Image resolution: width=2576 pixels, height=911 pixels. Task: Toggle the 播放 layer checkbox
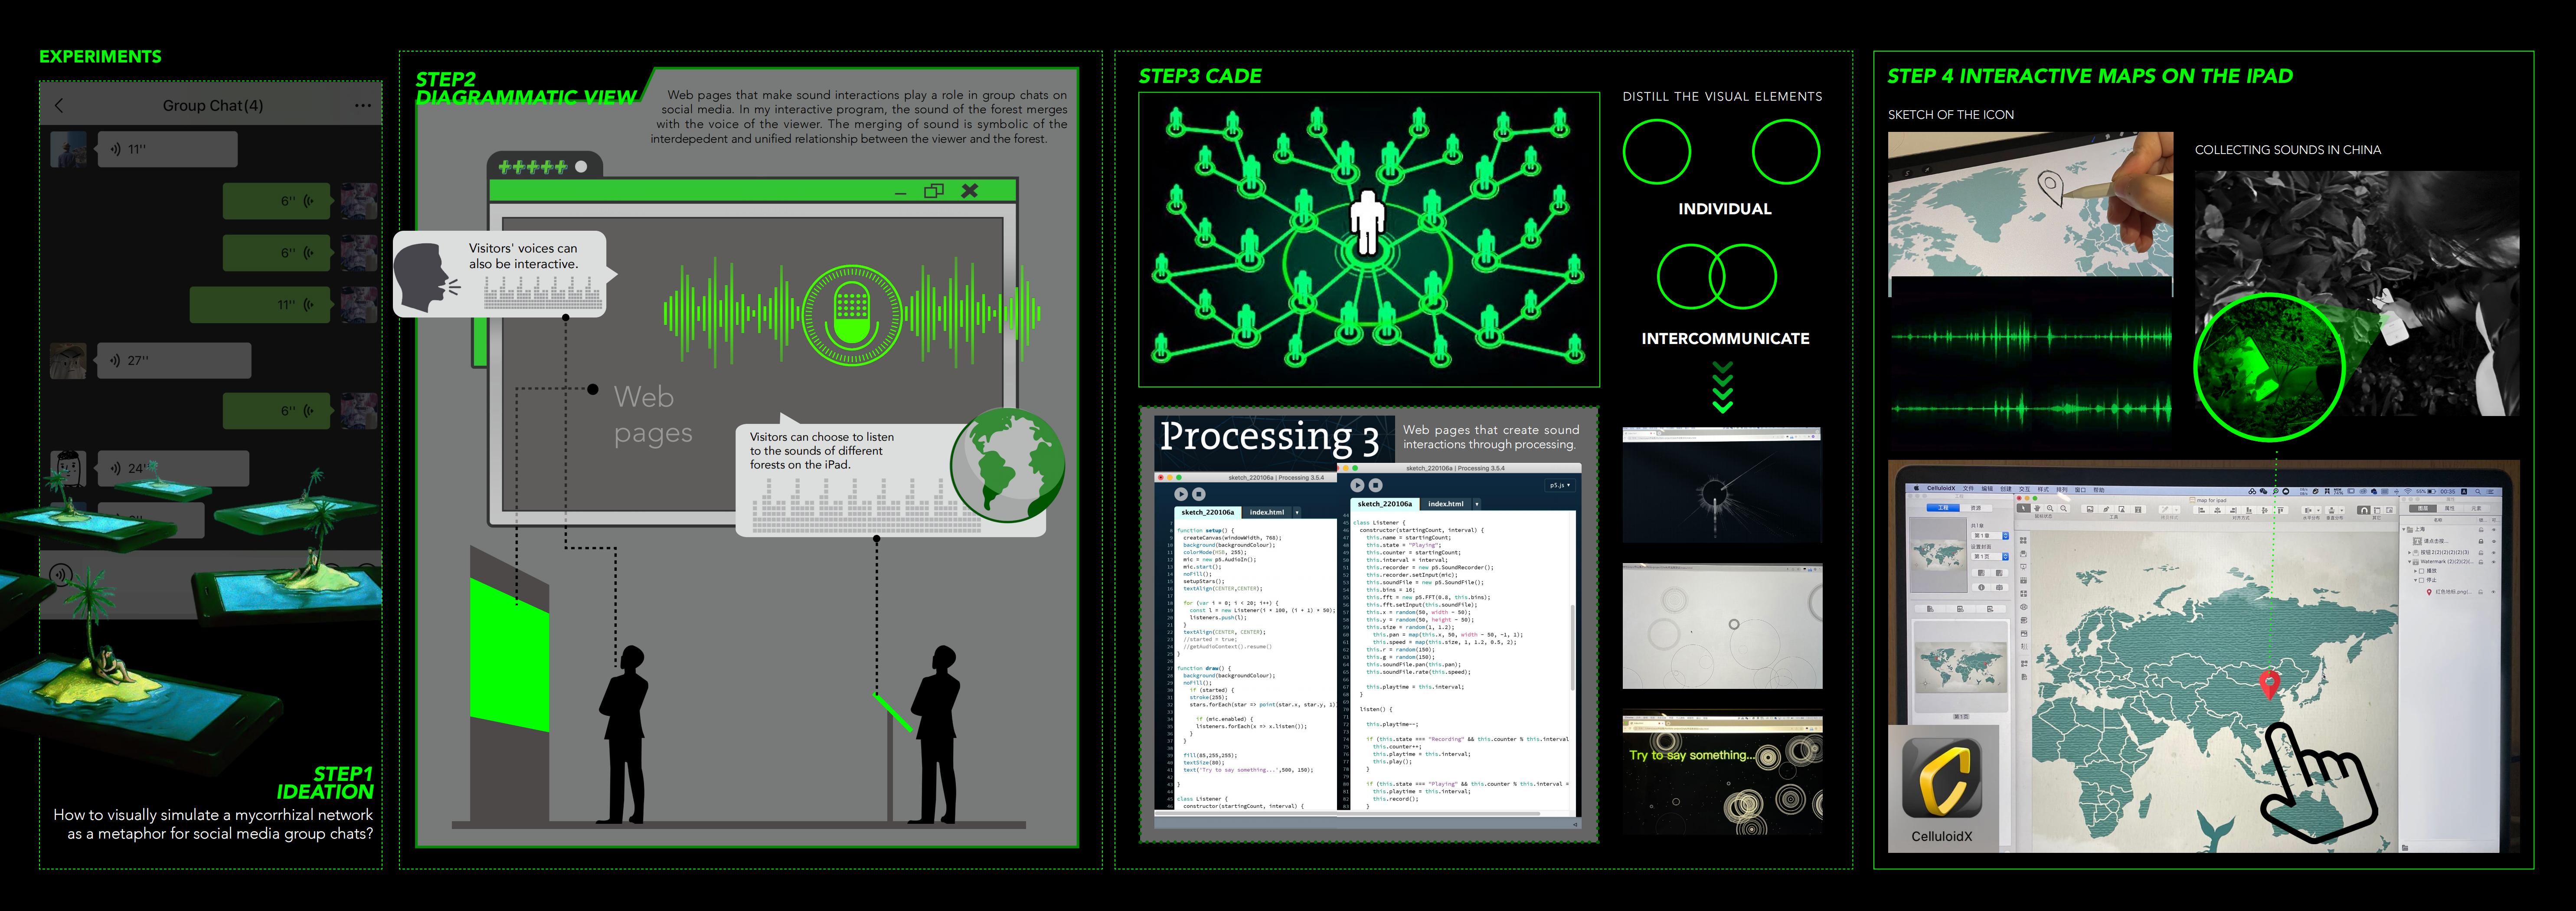[2422, 571]
